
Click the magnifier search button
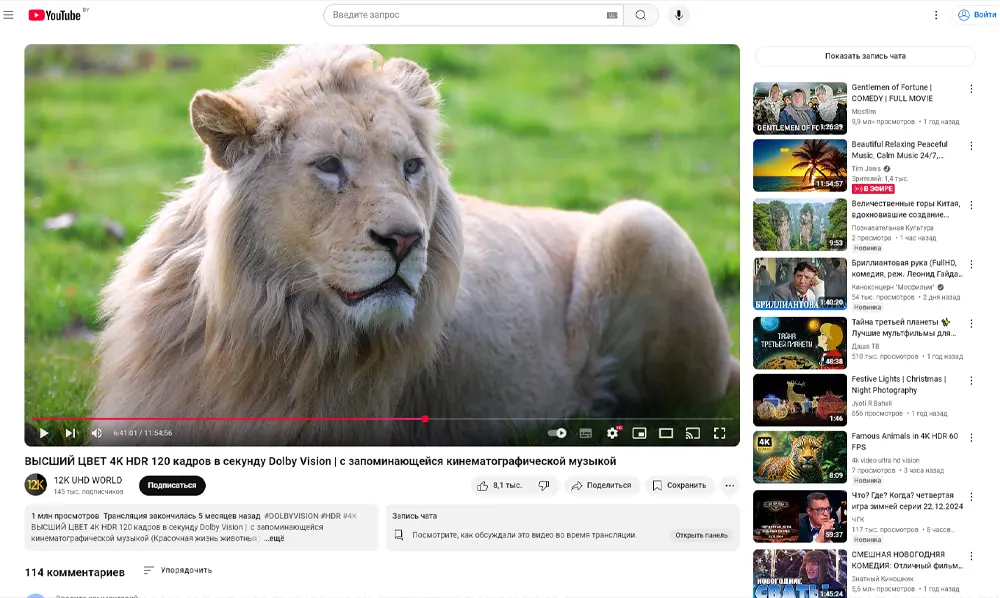point(641,15)
